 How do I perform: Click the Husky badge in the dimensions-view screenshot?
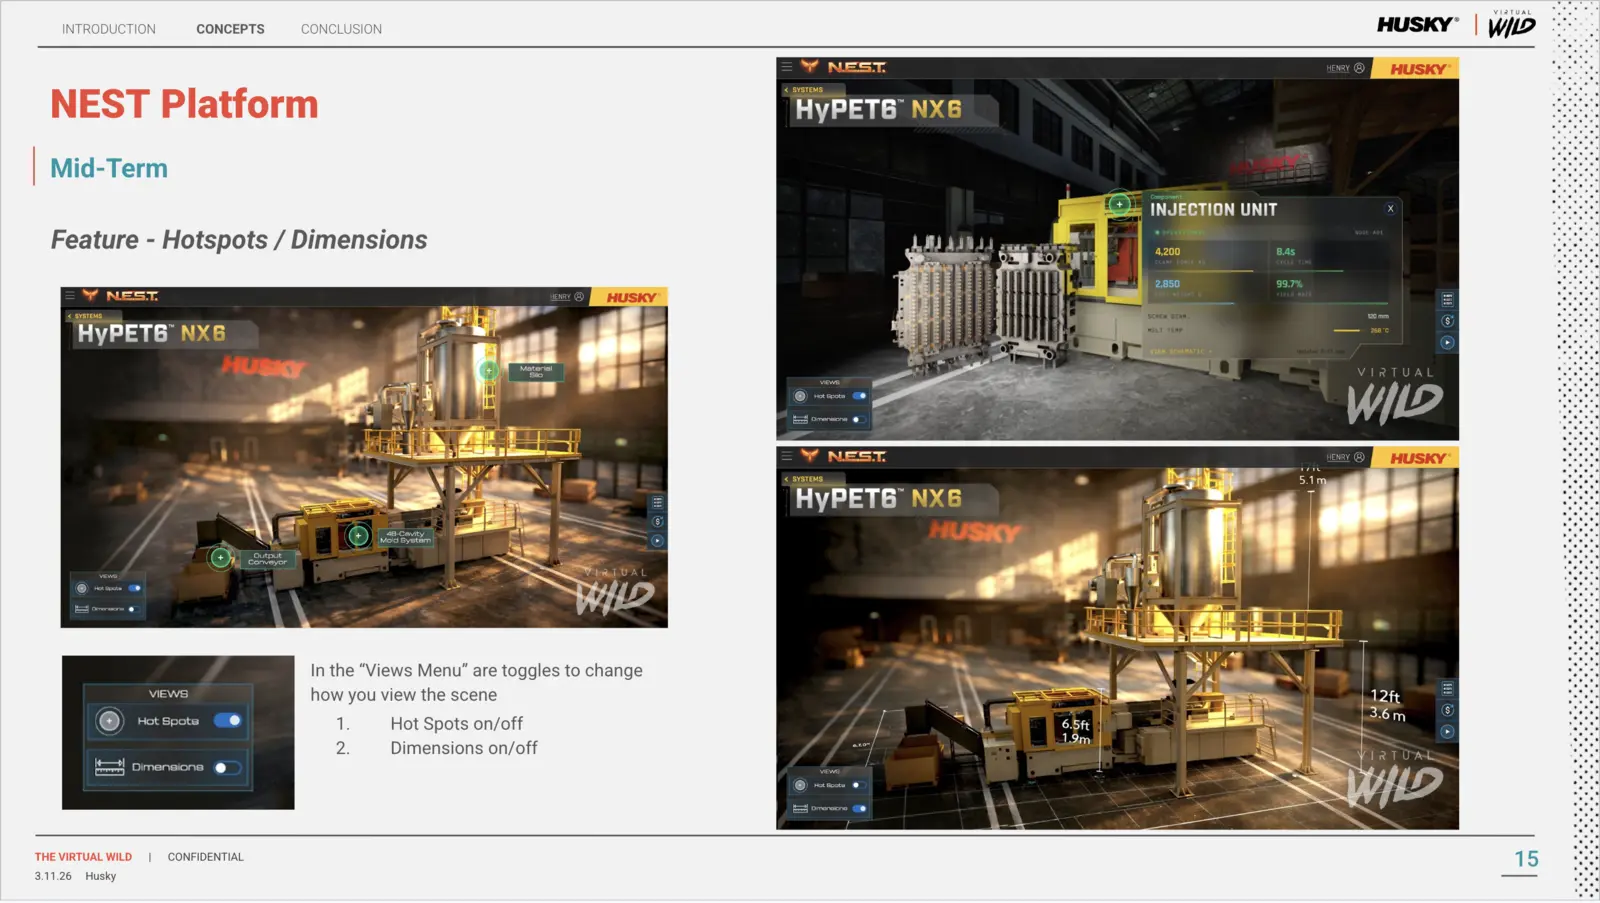(x=1416, y=457)
